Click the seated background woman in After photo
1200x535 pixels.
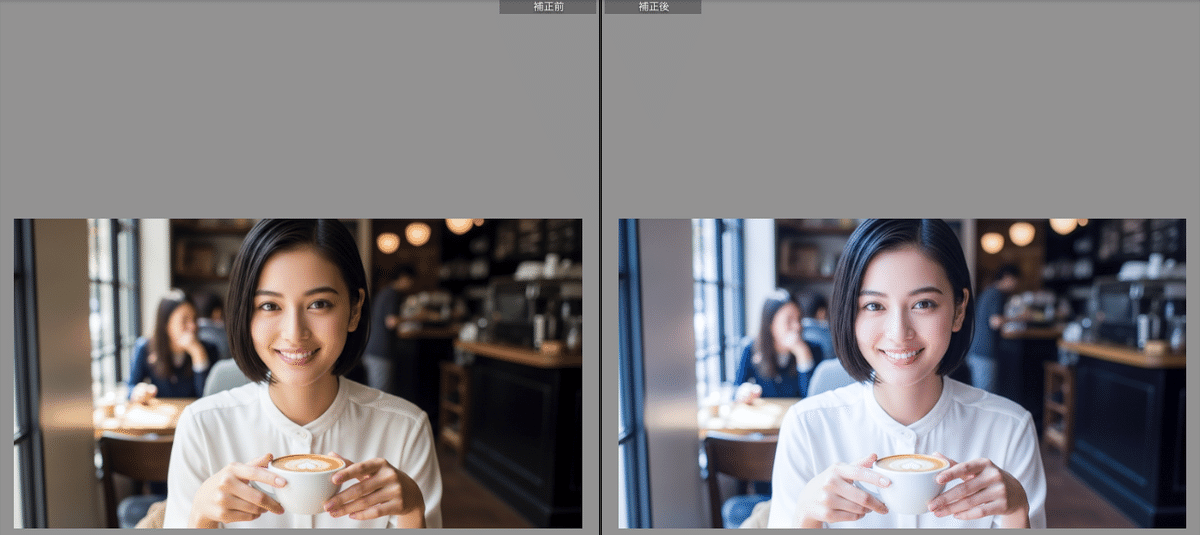(777, 345)
